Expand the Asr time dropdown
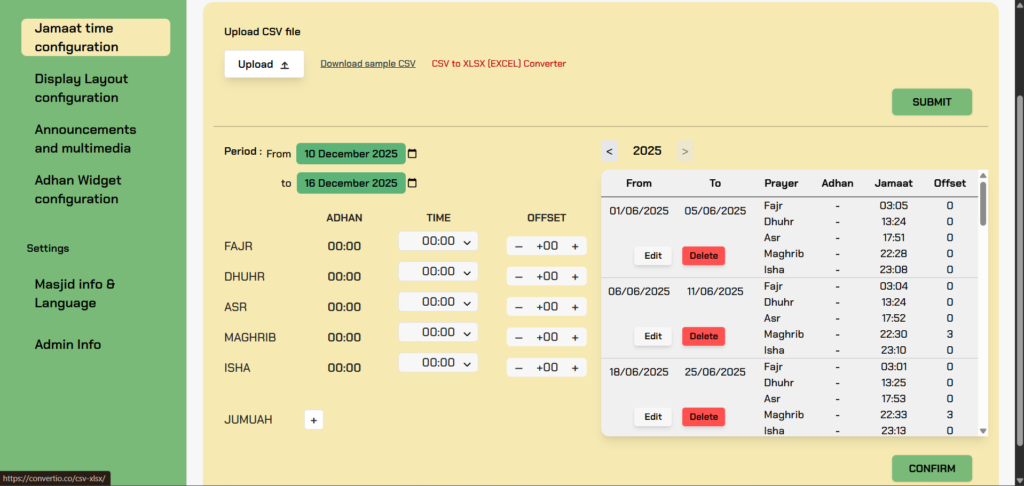The width and height of the screenshot is (1024, 486). pyautogui.click(x=438, y=302)
